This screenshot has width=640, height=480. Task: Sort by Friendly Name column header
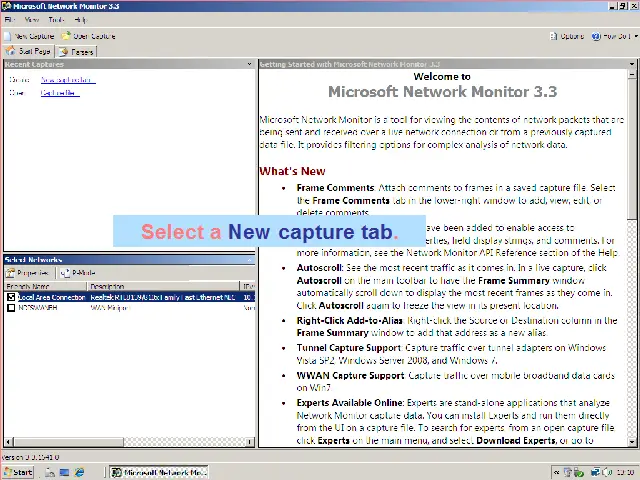click(x=46, y=286)
